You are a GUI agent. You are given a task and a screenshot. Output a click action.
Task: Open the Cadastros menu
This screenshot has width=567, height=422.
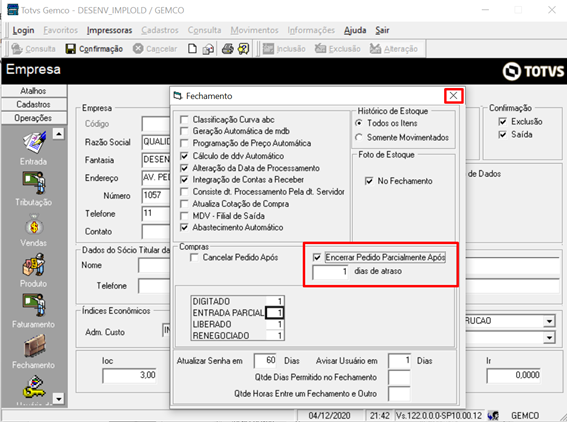click(x=160, y=30)
